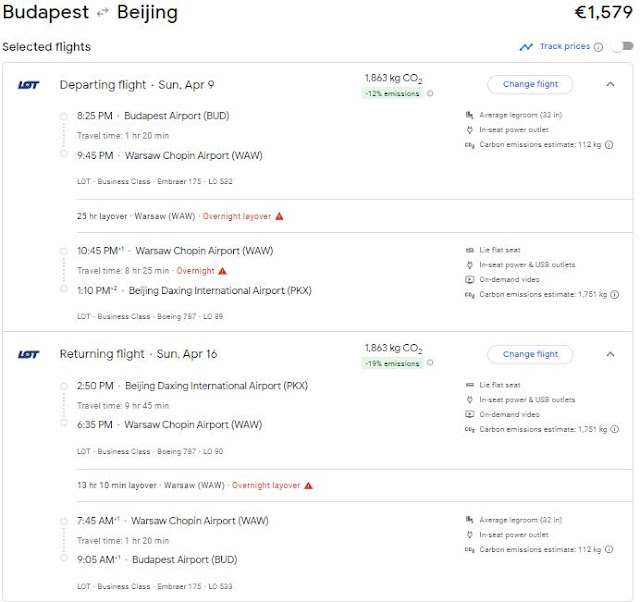The image size is (640, 602).
Task: Collapse the returning flight details
Action: 610,354
